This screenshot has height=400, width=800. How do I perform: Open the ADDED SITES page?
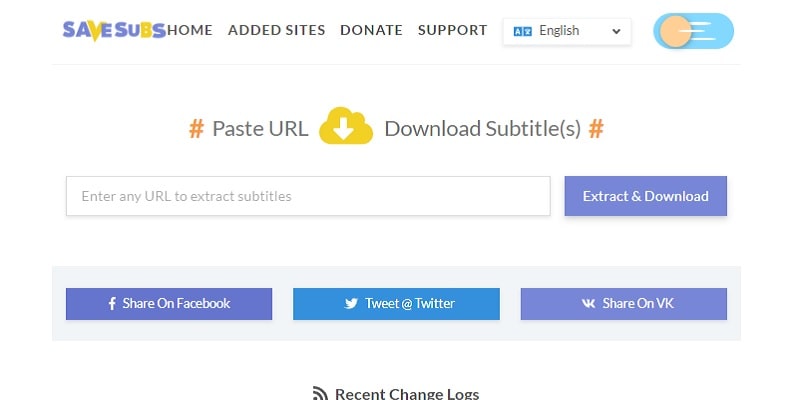(x=277, y=30)
